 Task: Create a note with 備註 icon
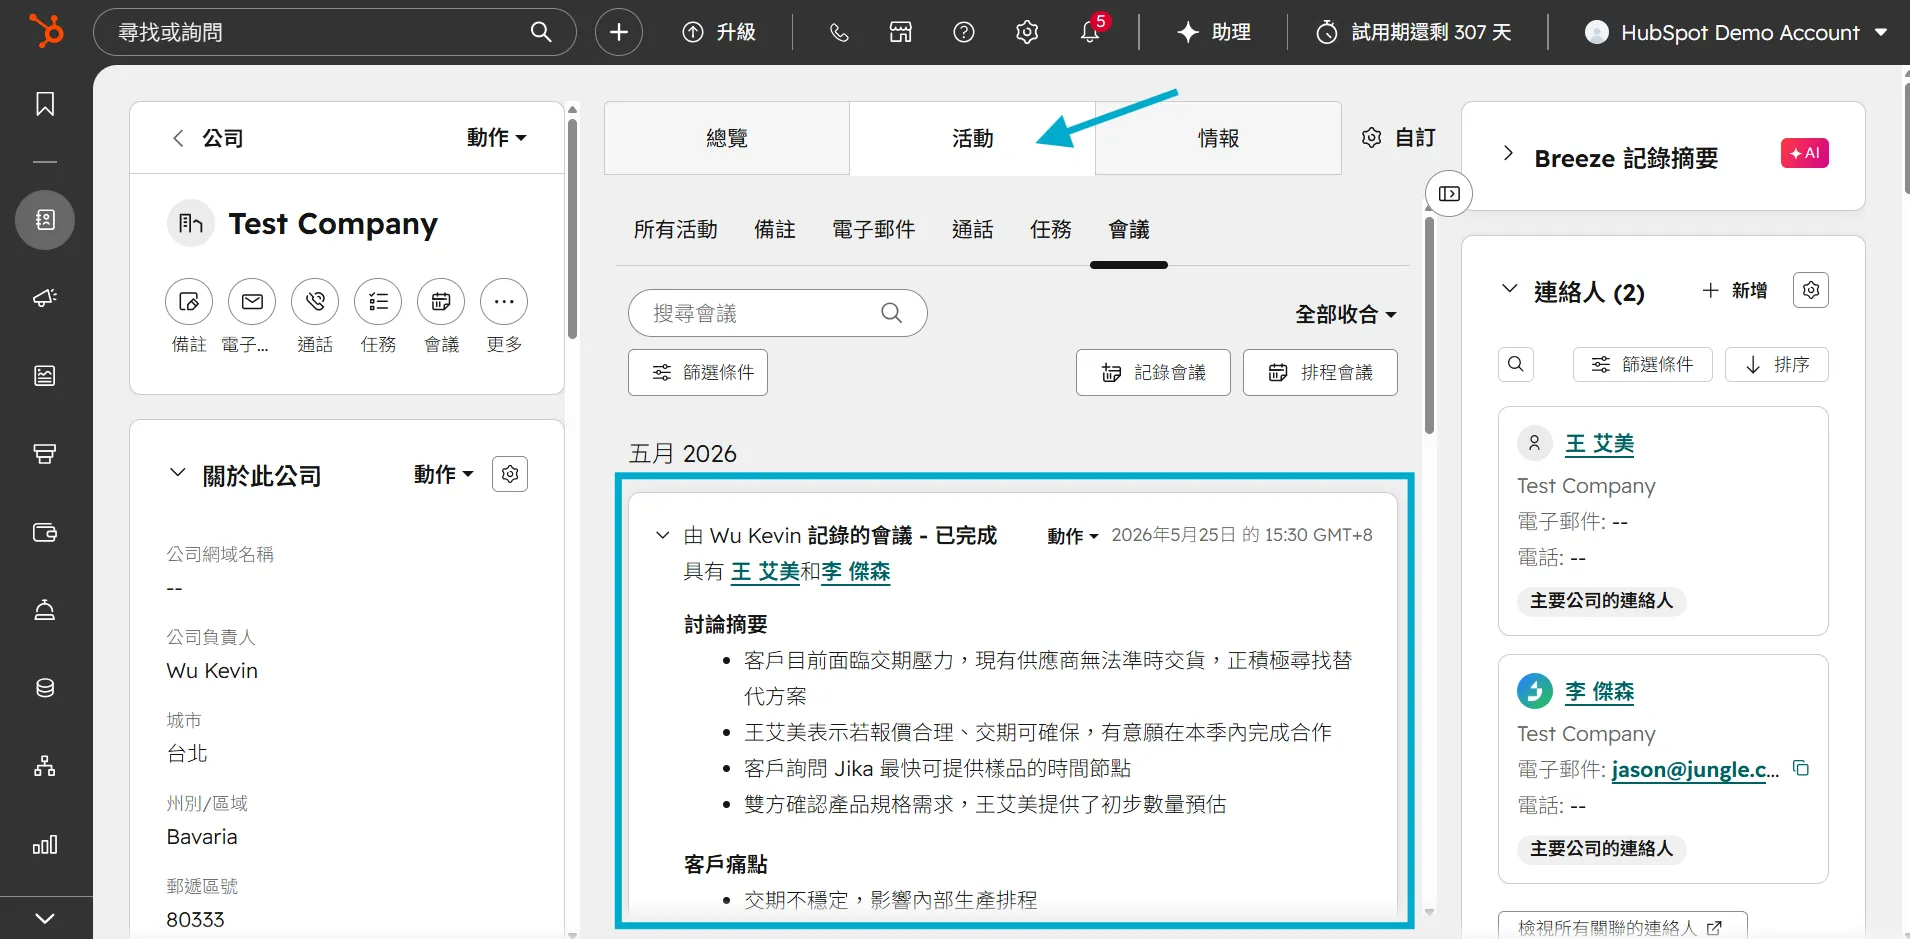pyautogui.click(x=189, y=301)
